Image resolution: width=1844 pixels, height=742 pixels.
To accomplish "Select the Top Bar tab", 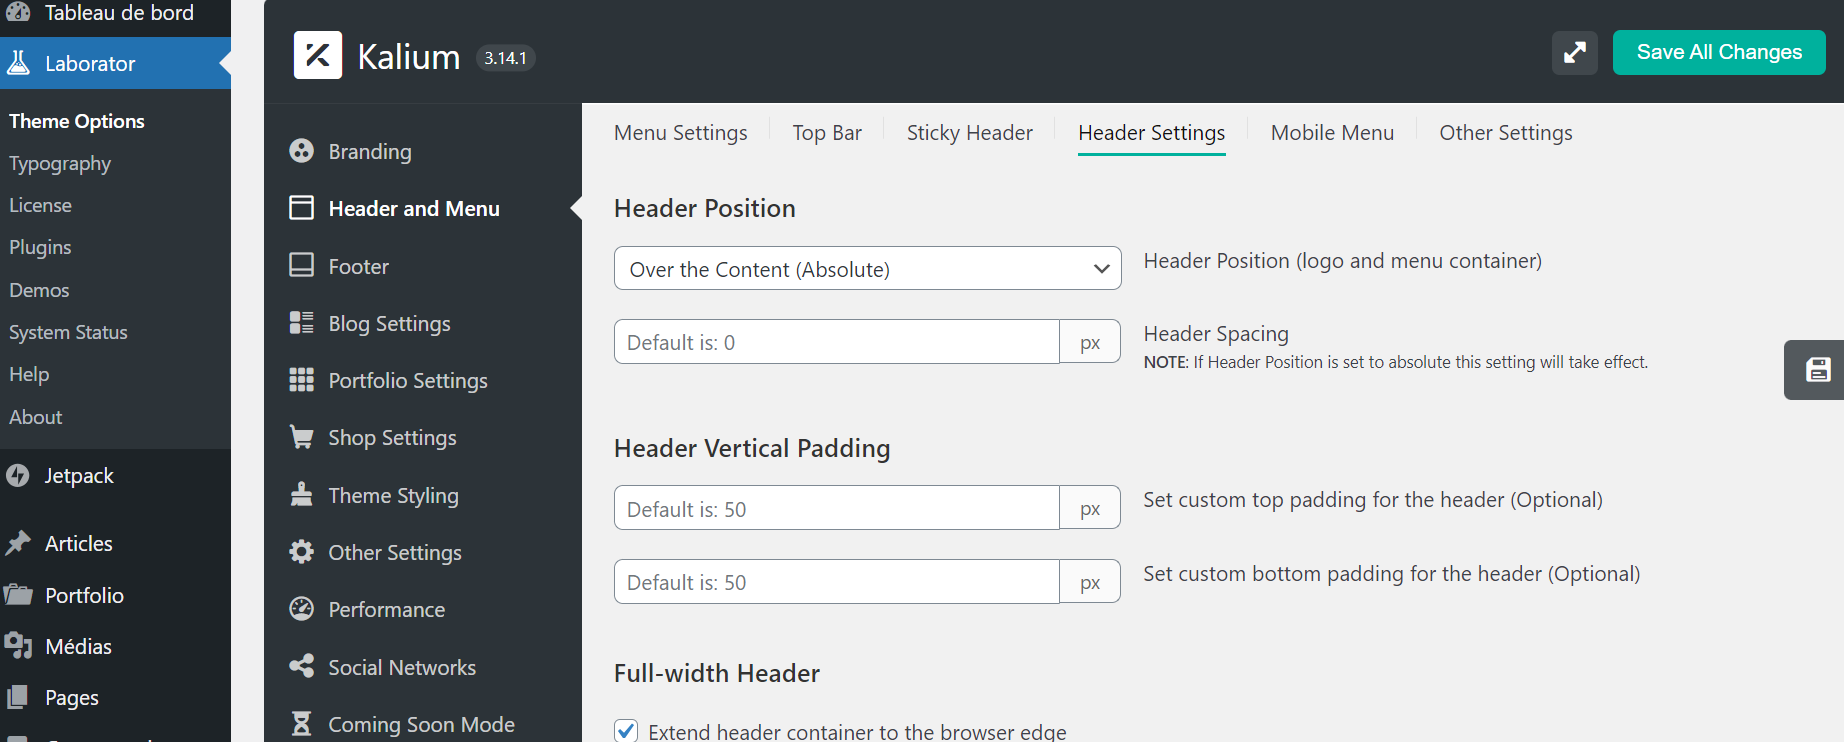I will [x=826, y=133].
